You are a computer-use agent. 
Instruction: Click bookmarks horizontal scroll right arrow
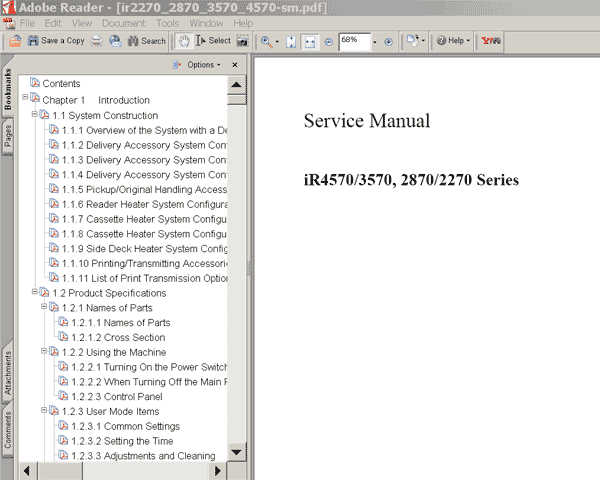218,471
